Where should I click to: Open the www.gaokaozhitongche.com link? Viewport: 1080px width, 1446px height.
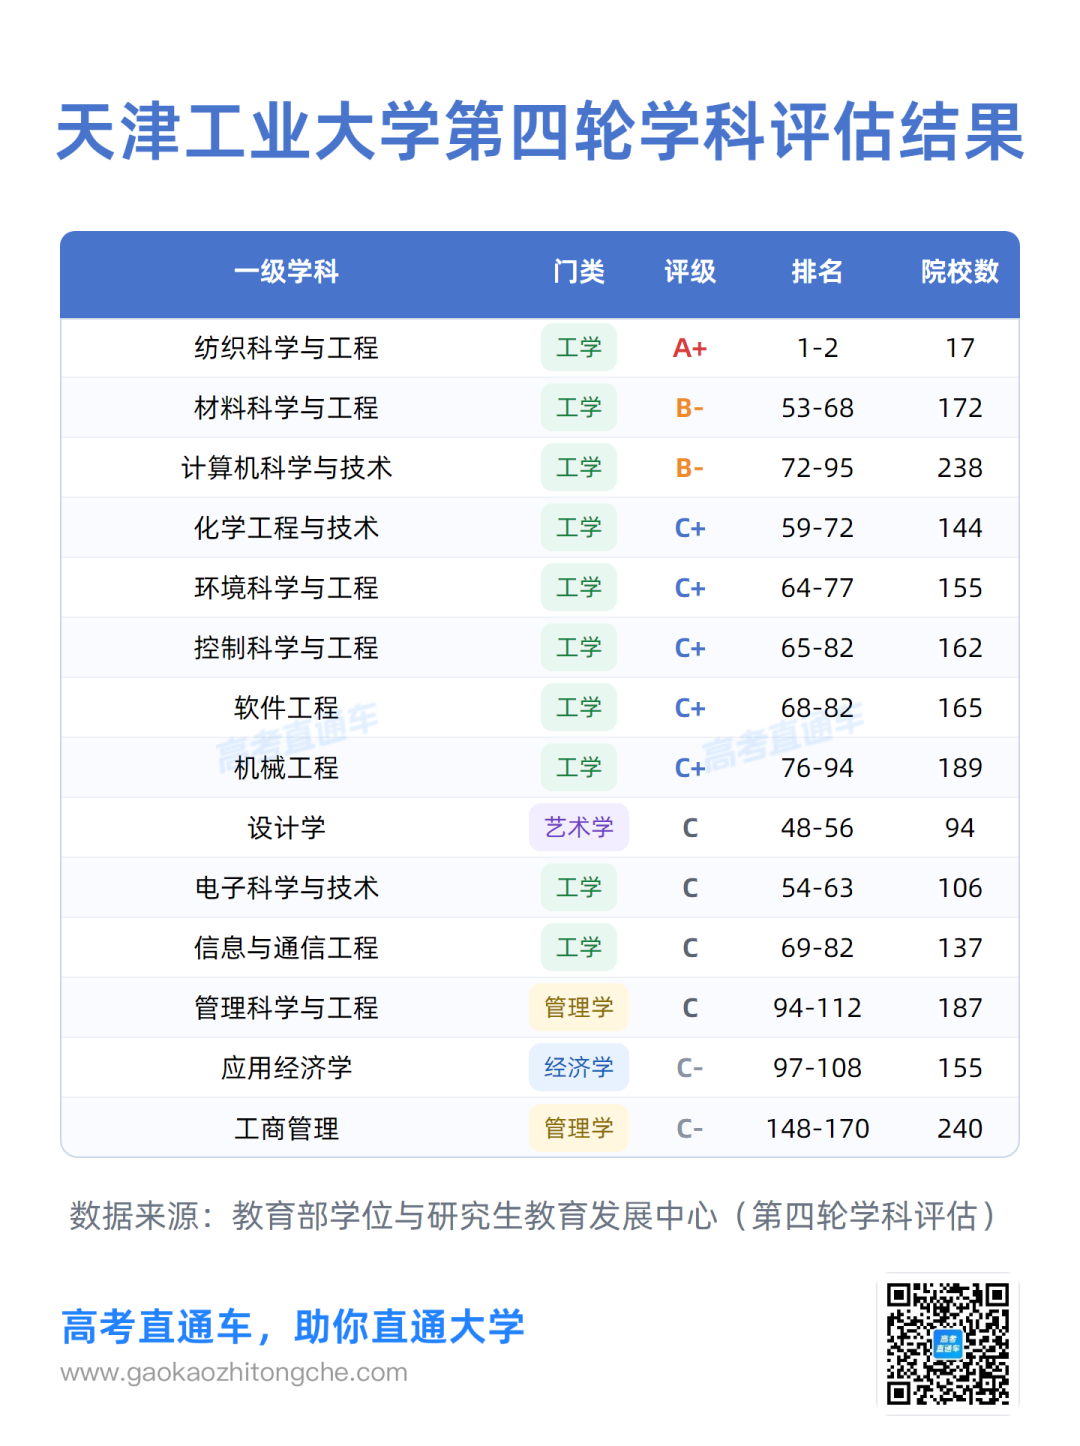[x=234, y=1372]
